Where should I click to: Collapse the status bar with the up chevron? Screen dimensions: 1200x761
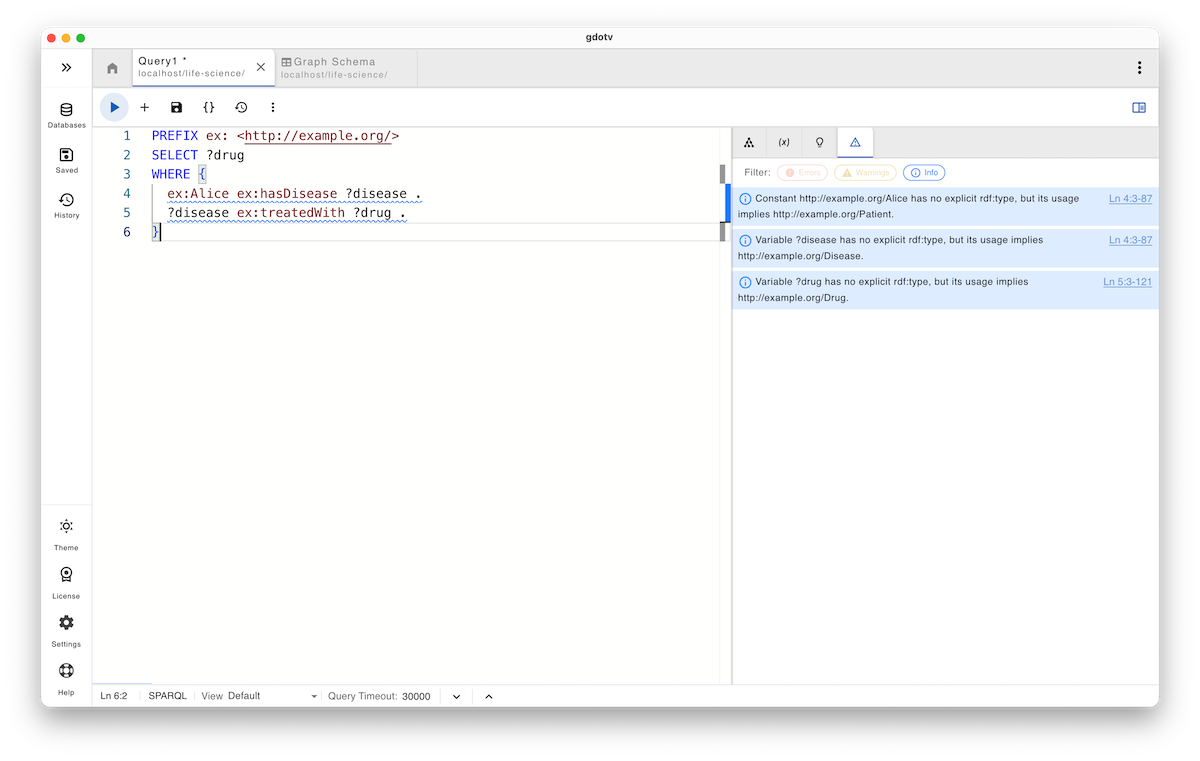(x=488, y=695)
